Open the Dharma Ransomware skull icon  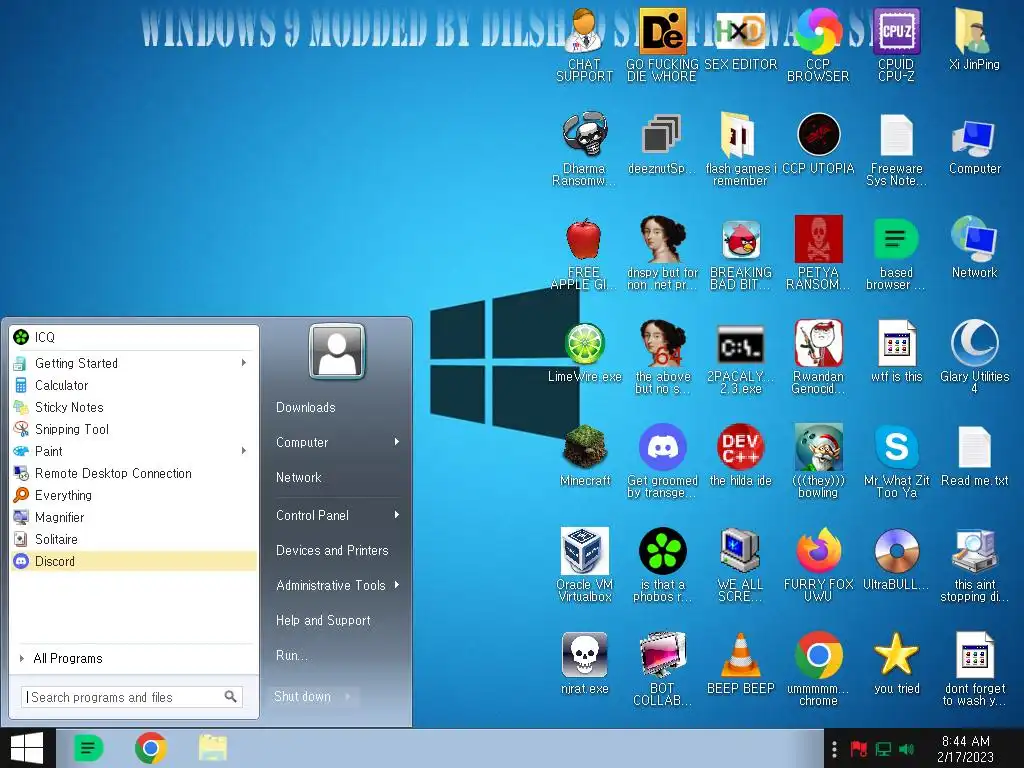click(x=584, y=148)
